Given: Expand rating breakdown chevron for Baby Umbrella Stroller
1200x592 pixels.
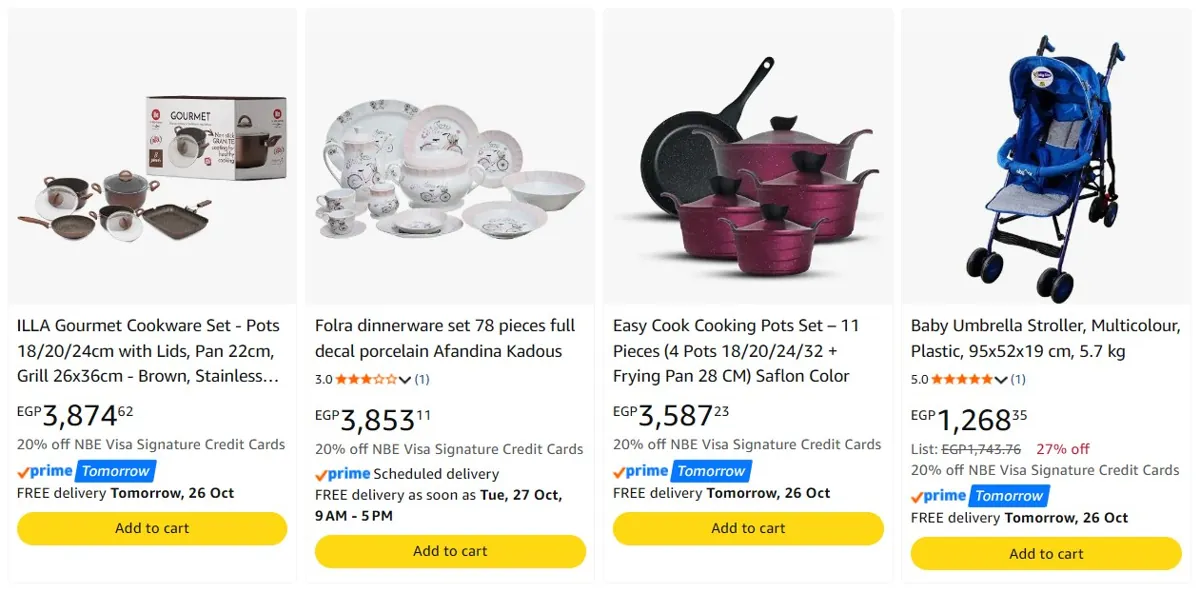Looking at the screenshot, I should (x=1000, y=380).
